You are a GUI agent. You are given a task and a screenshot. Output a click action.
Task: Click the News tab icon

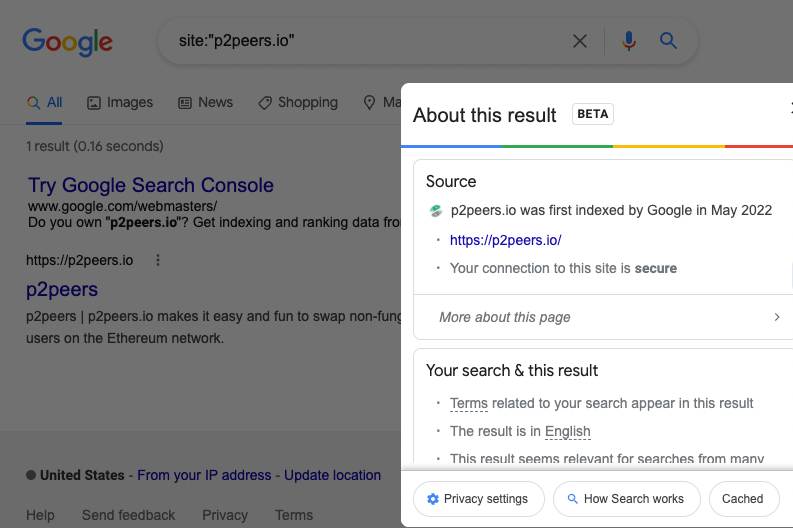(185, 103)
